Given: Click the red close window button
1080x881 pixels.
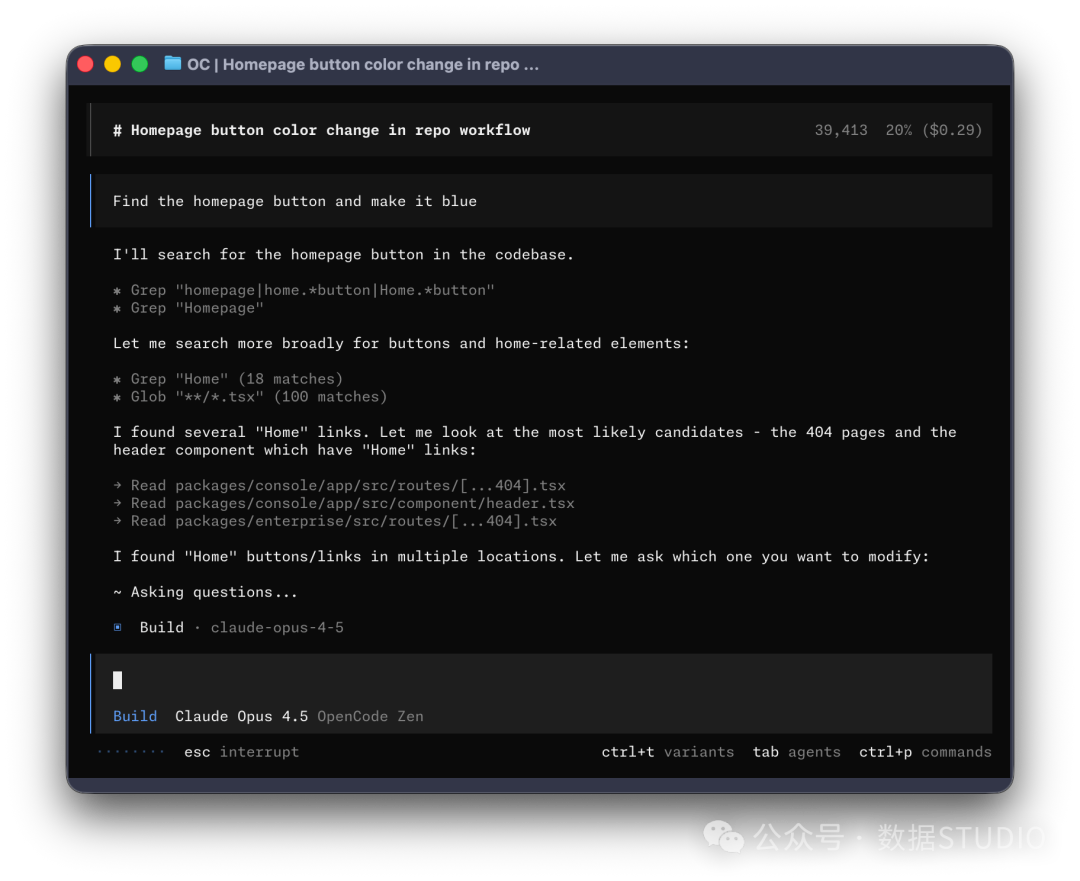Looking at the screenshot, I should pyautogui.click(x=85, y=64).
